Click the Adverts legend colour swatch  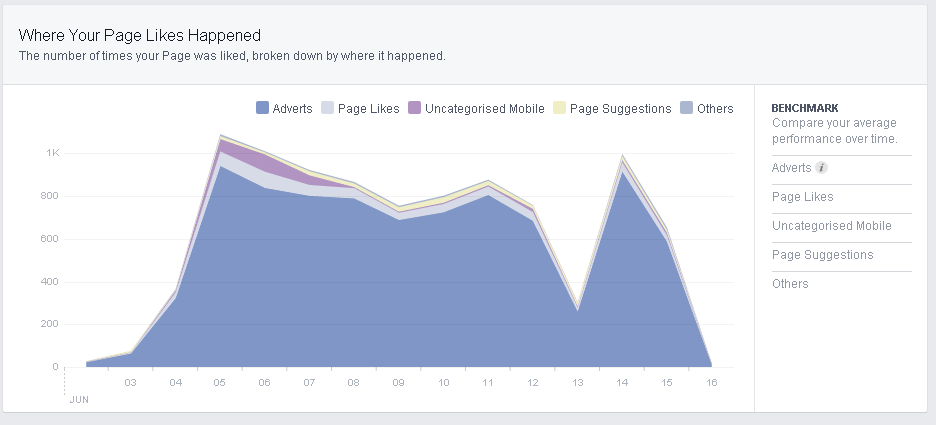click(x=262, y=108)
